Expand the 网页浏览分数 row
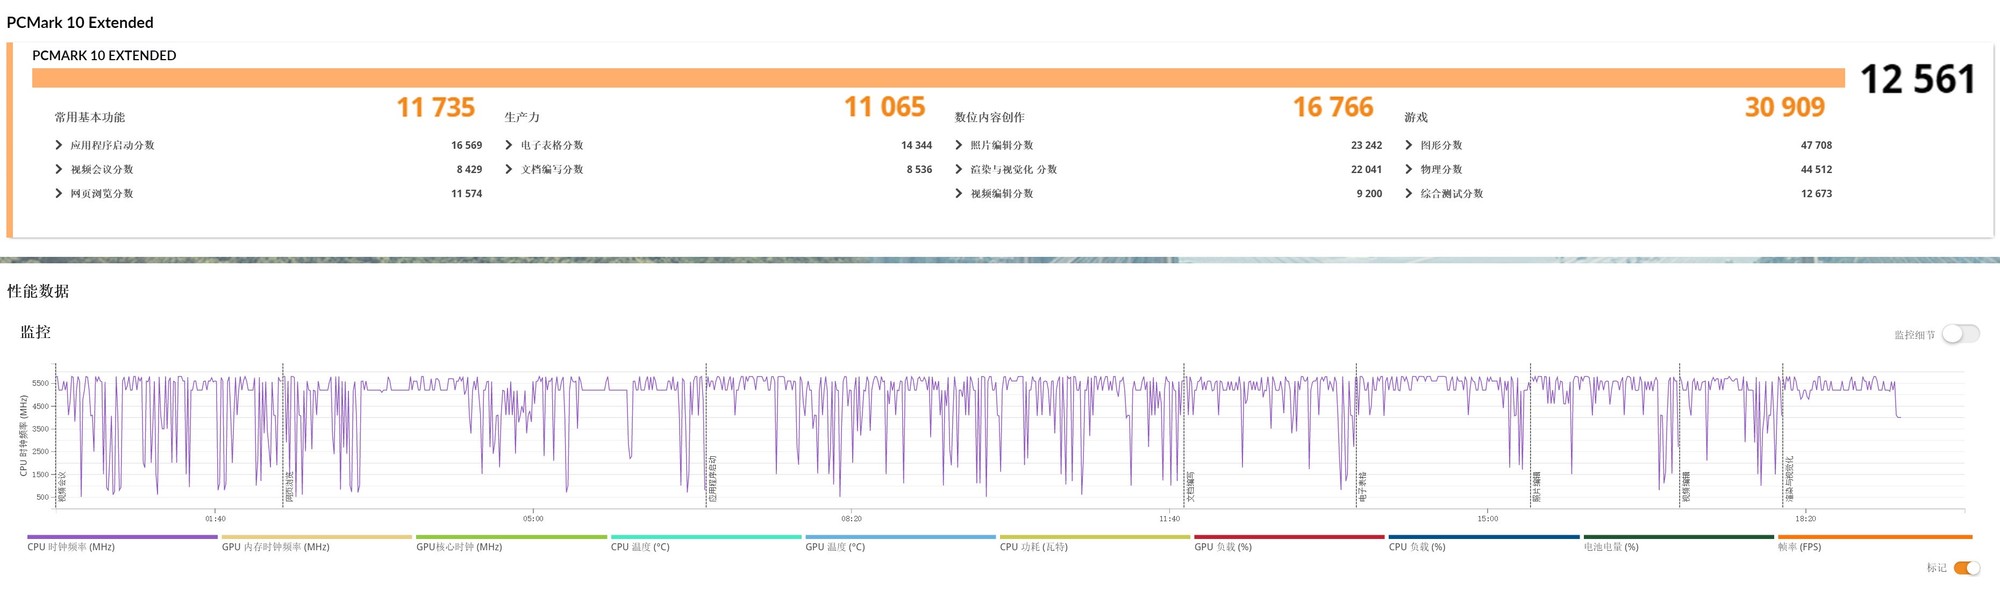This screenshot has height=604, width=2000. (x=58, y=193)
